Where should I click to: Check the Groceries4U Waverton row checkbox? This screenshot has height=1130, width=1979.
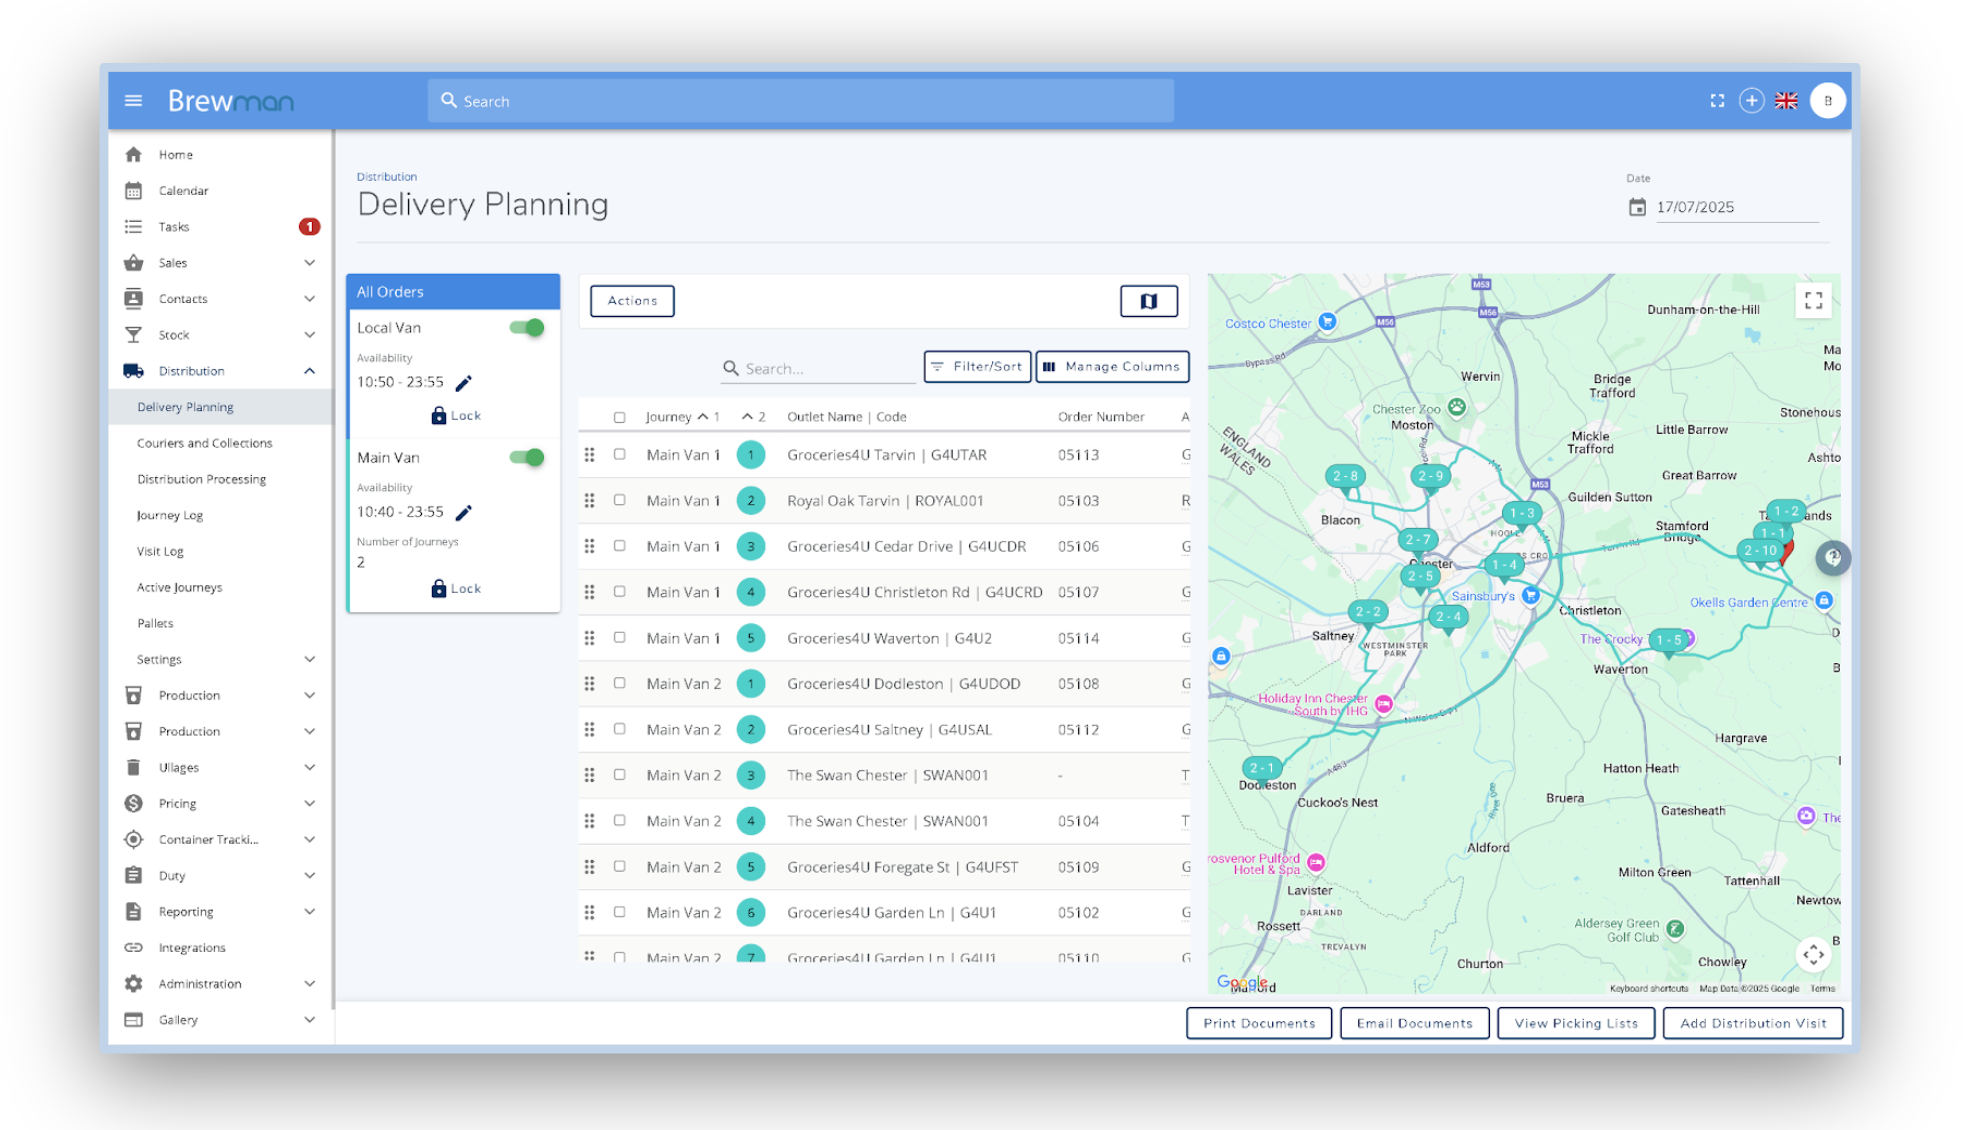click(x=619, y=638)
